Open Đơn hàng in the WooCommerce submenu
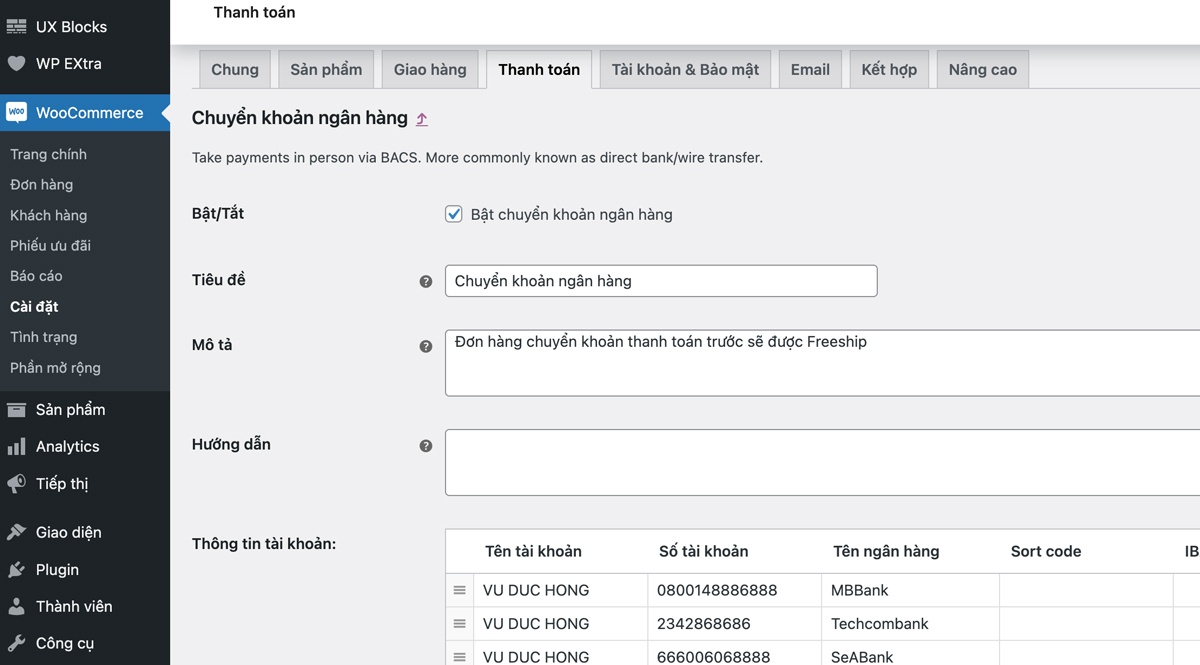The height and width of the screenshot is (665, 1200). [x=42, y=185]
